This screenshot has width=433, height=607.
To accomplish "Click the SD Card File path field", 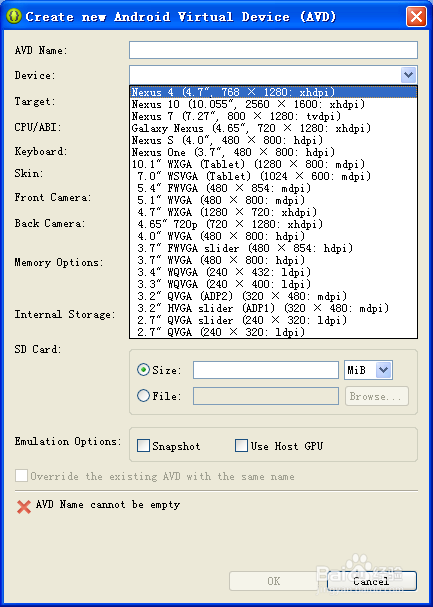I will 266,396.
